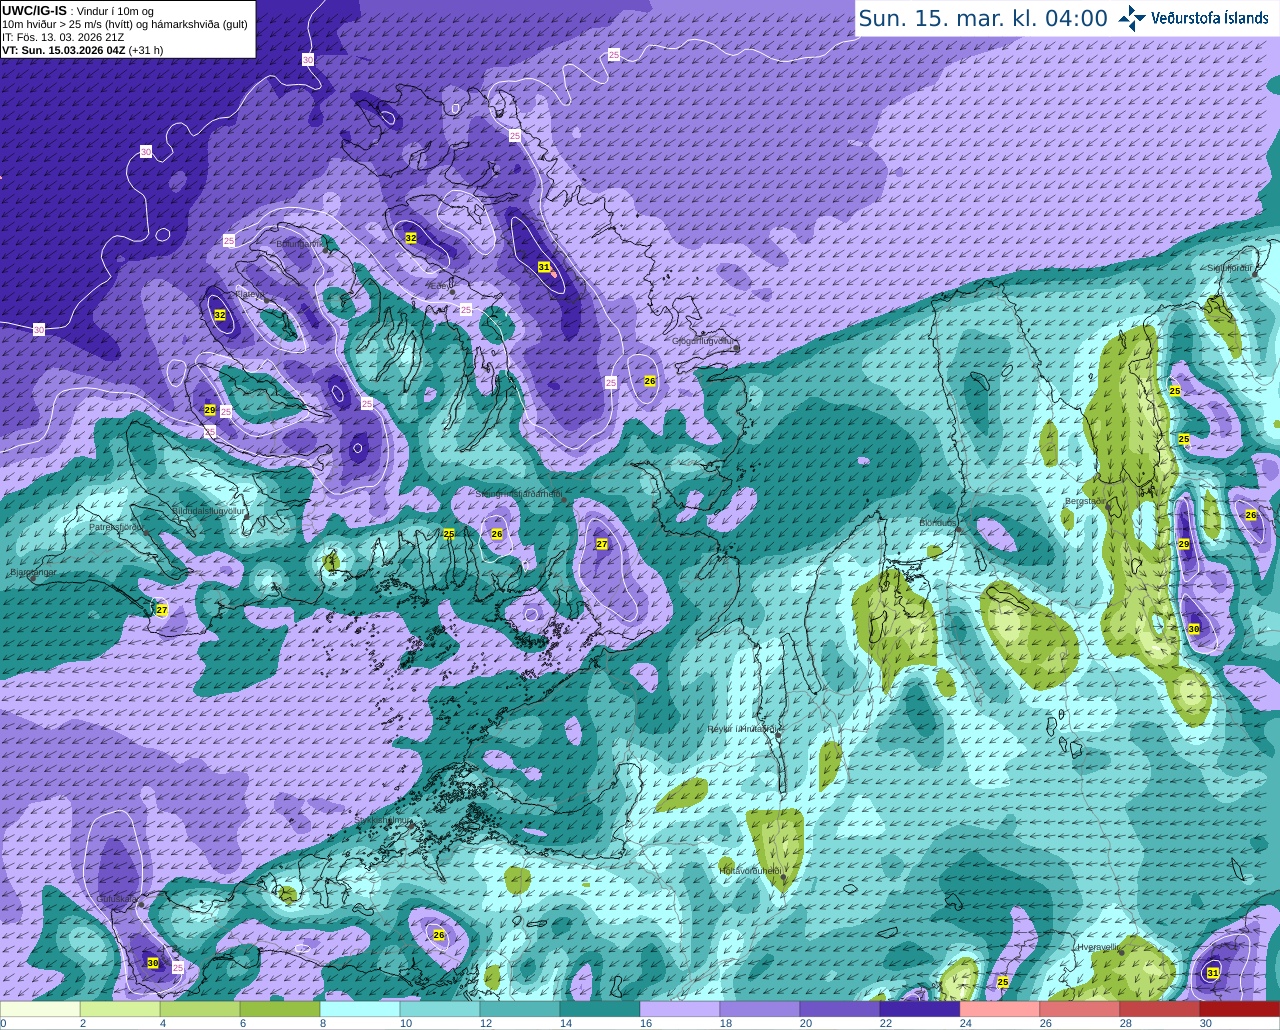
Task: Click the Bjargtangar station label
Action: coord(32,572)
